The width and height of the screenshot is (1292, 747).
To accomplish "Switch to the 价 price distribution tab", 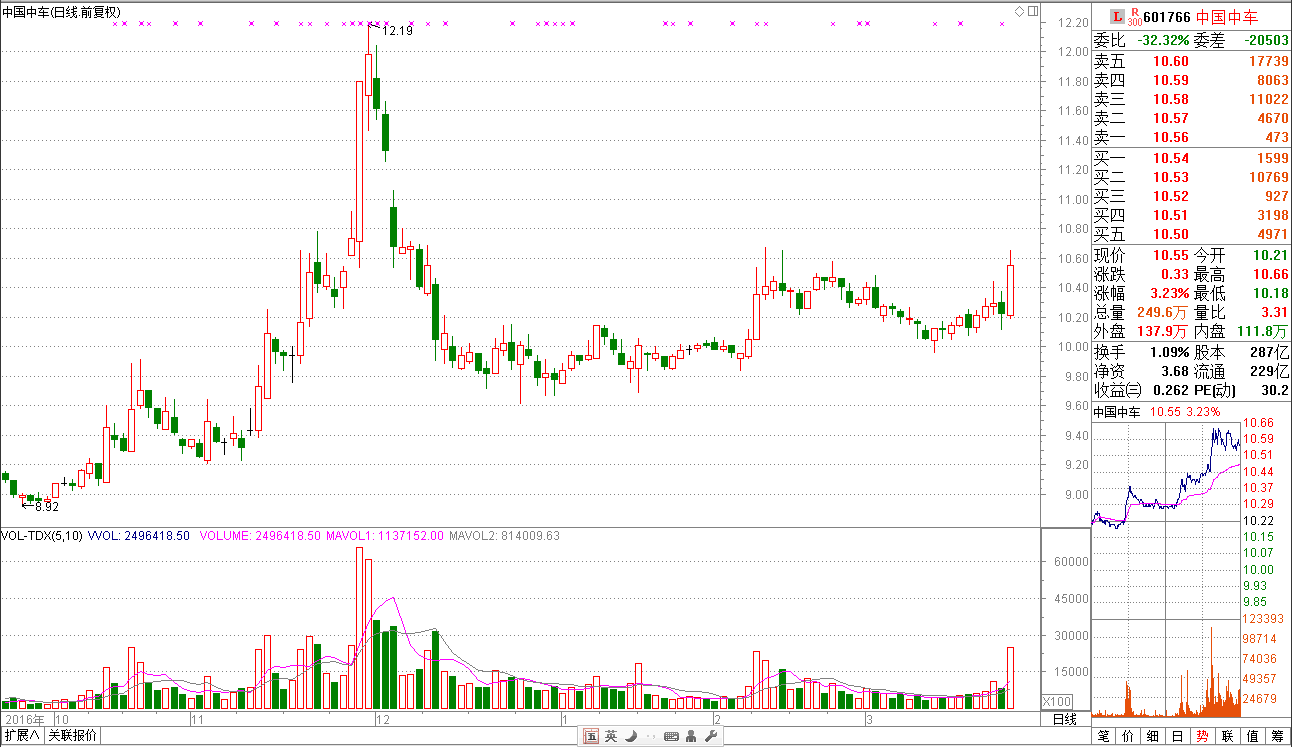I will click(x=1128, y=737).
